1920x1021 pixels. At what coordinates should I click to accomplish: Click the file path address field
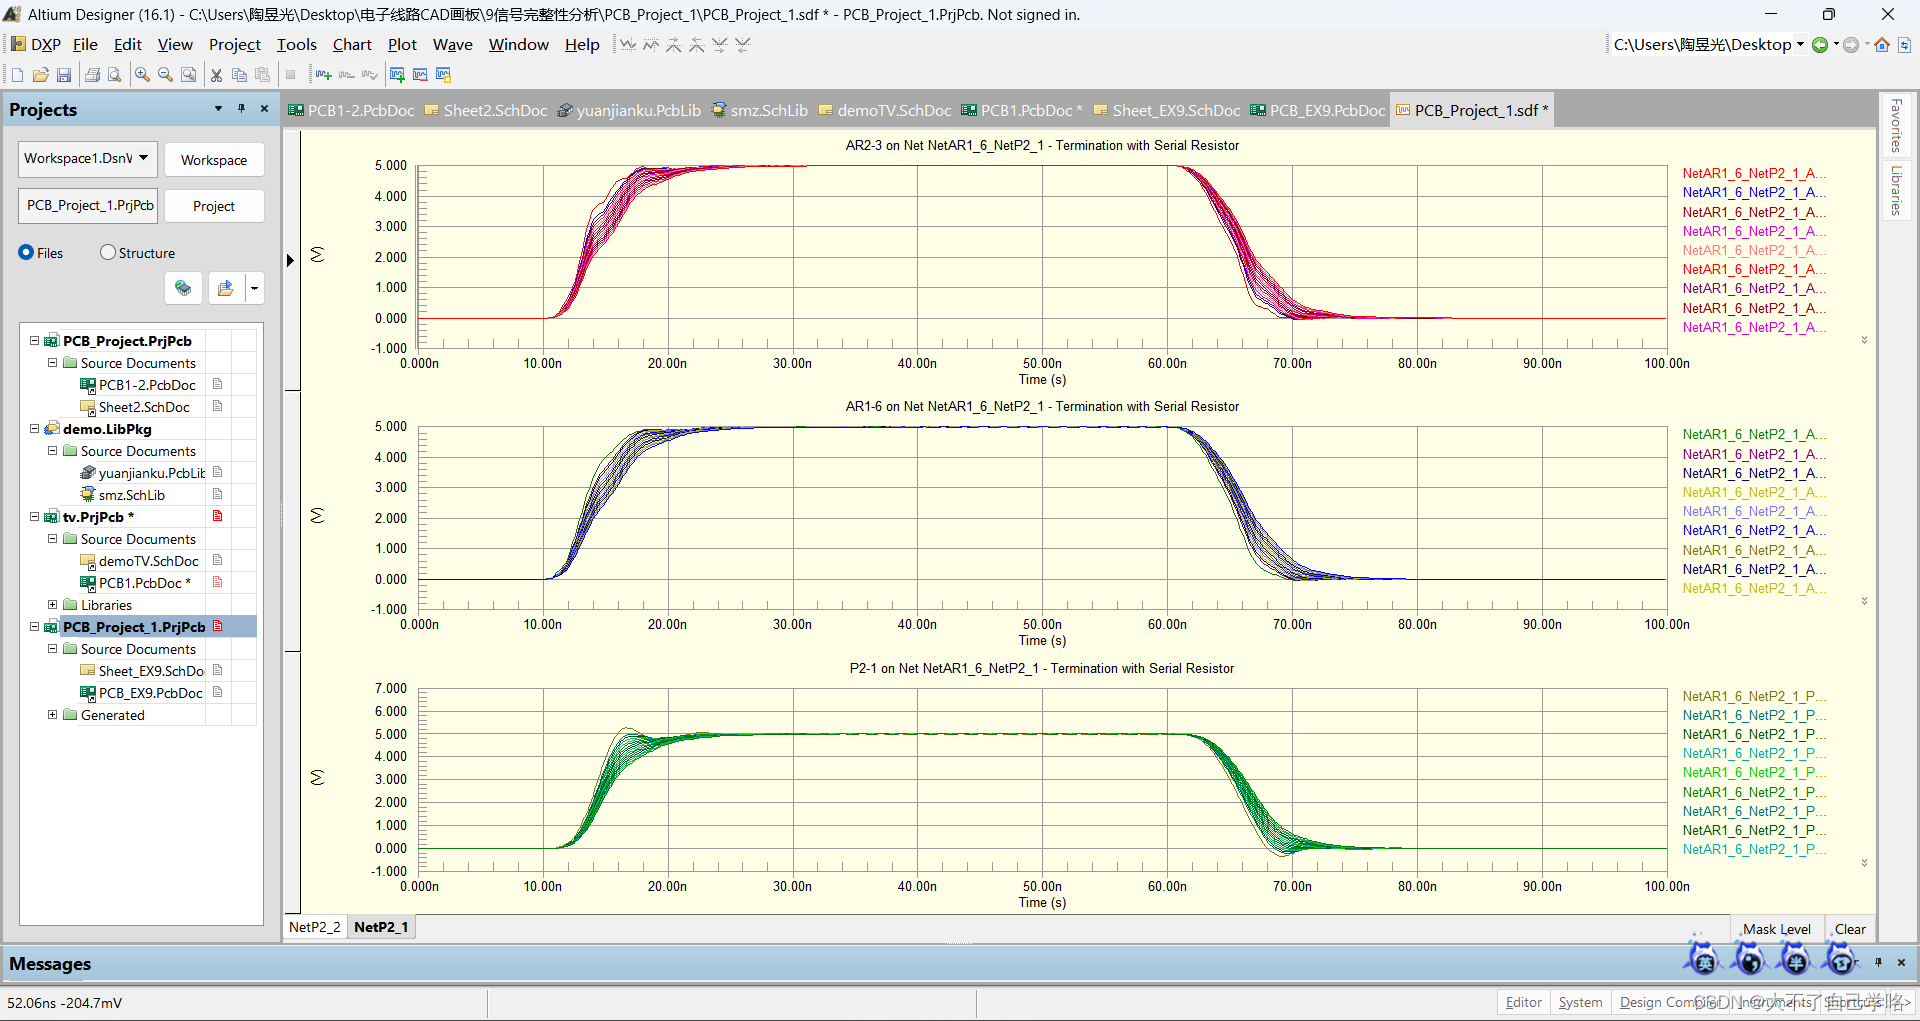[1702, 44]
